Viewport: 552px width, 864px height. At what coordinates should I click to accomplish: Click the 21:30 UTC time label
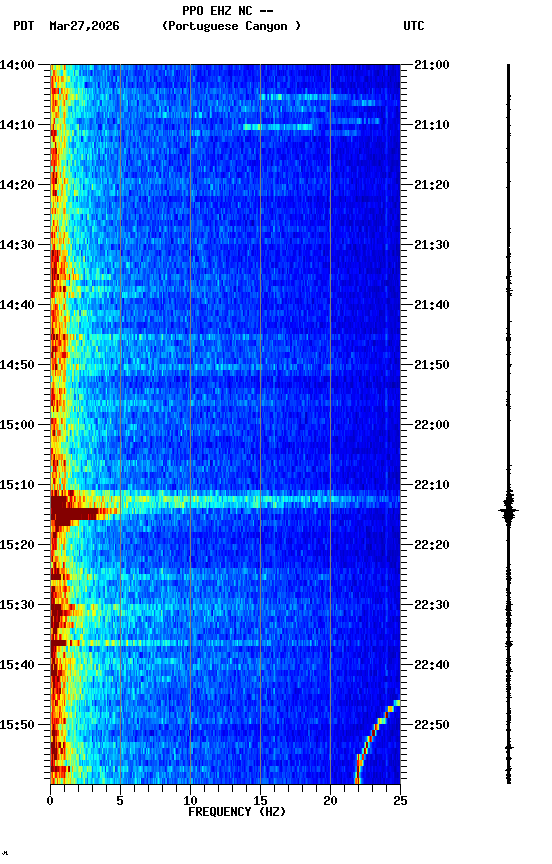pos(432,245)
